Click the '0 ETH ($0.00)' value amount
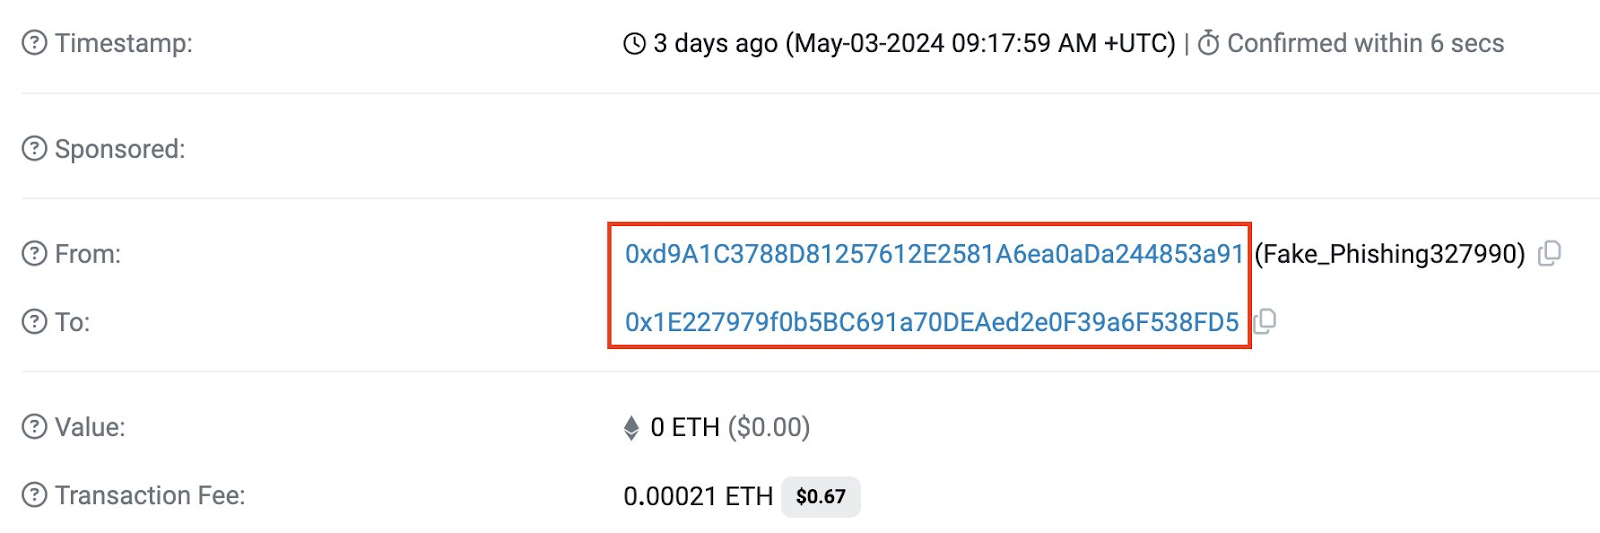 (x=730, y=427)
